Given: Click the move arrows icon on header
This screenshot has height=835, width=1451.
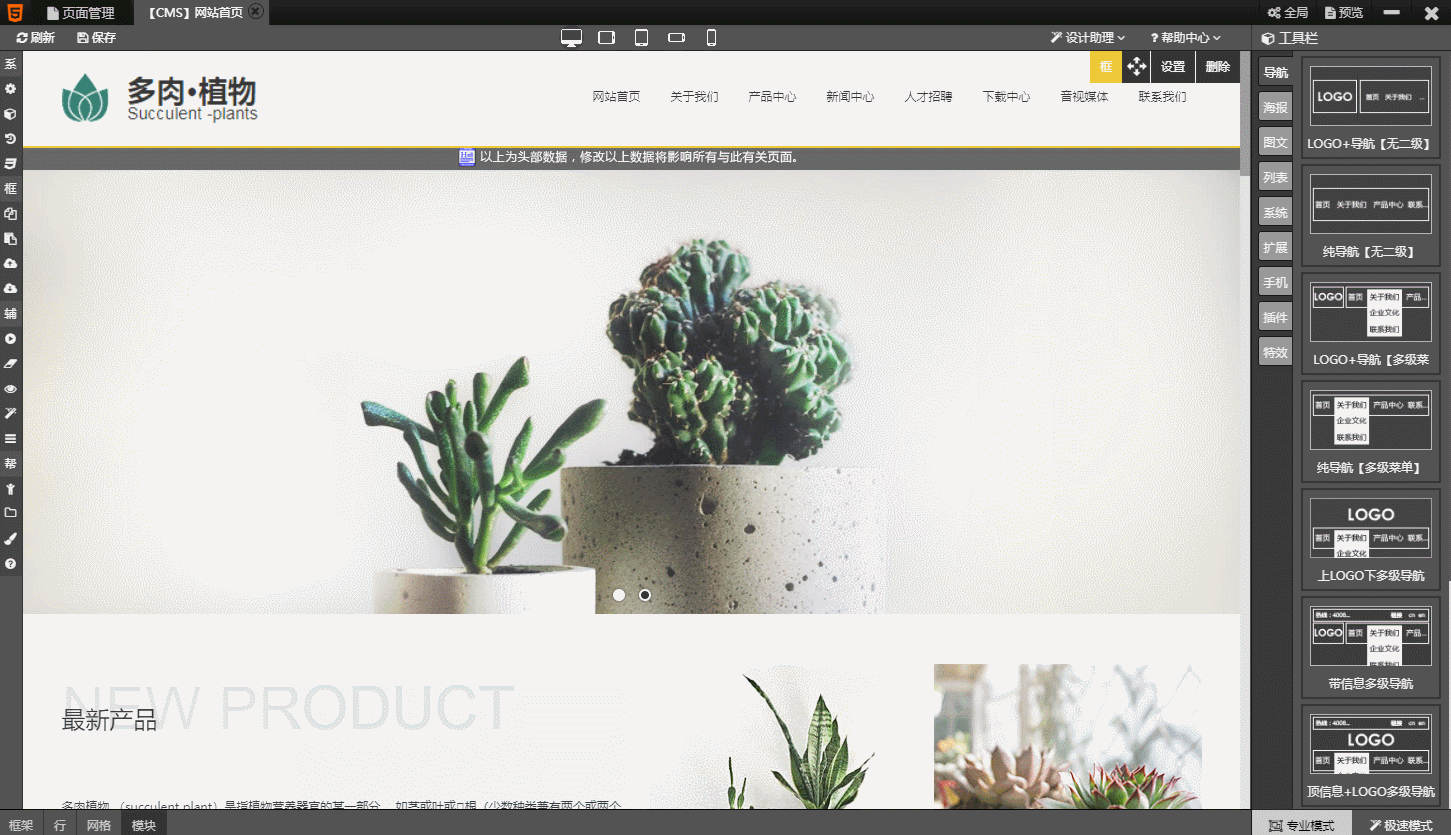Looking at the screenshot, I should coord(1136,67).
